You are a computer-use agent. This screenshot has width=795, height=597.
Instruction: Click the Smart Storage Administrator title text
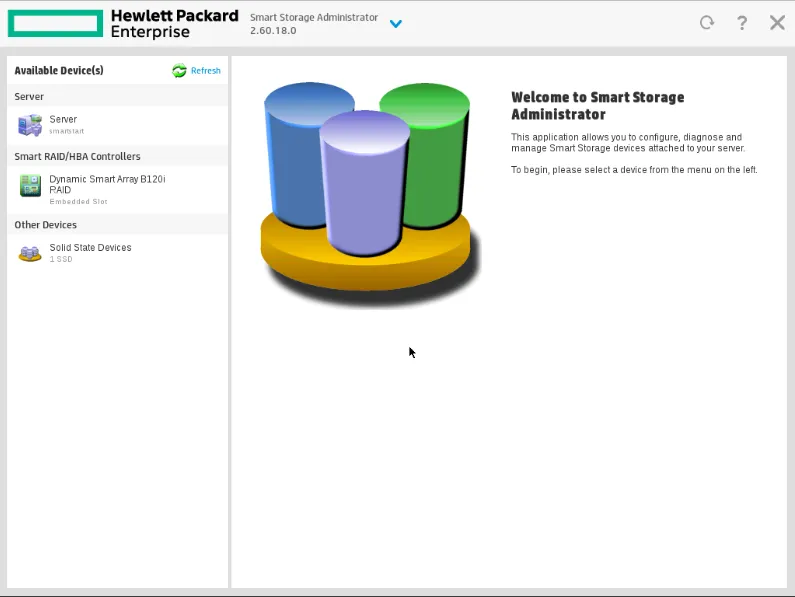314,17
